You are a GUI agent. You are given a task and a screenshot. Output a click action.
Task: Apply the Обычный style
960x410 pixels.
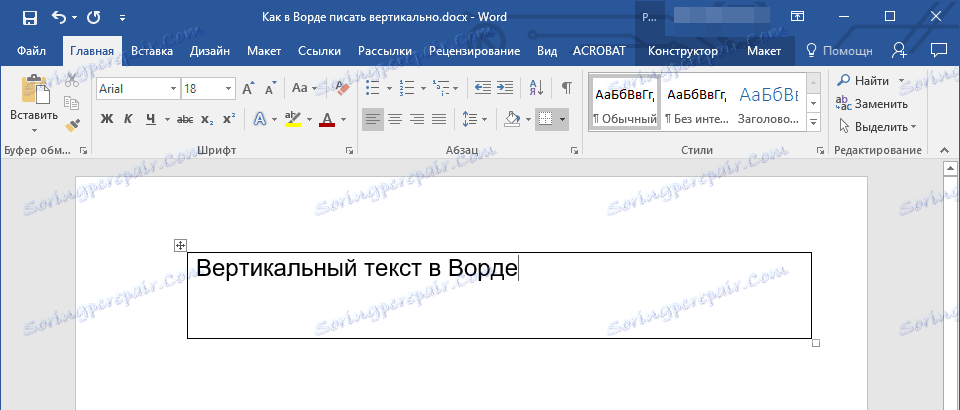pos(624,102)
